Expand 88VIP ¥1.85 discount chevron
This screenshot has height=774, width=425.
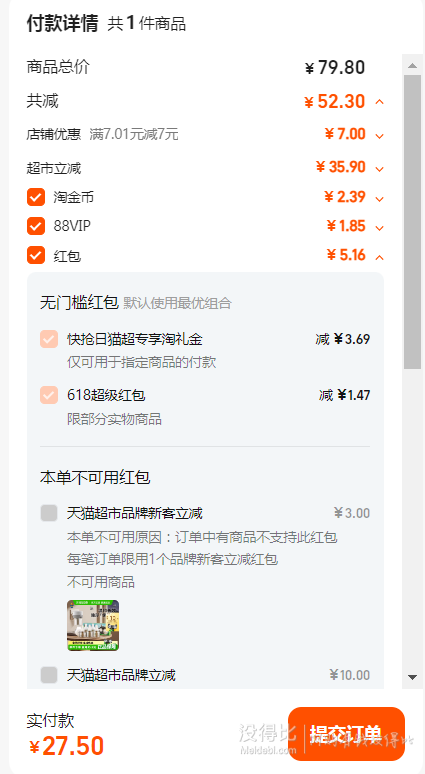[379, 228]
